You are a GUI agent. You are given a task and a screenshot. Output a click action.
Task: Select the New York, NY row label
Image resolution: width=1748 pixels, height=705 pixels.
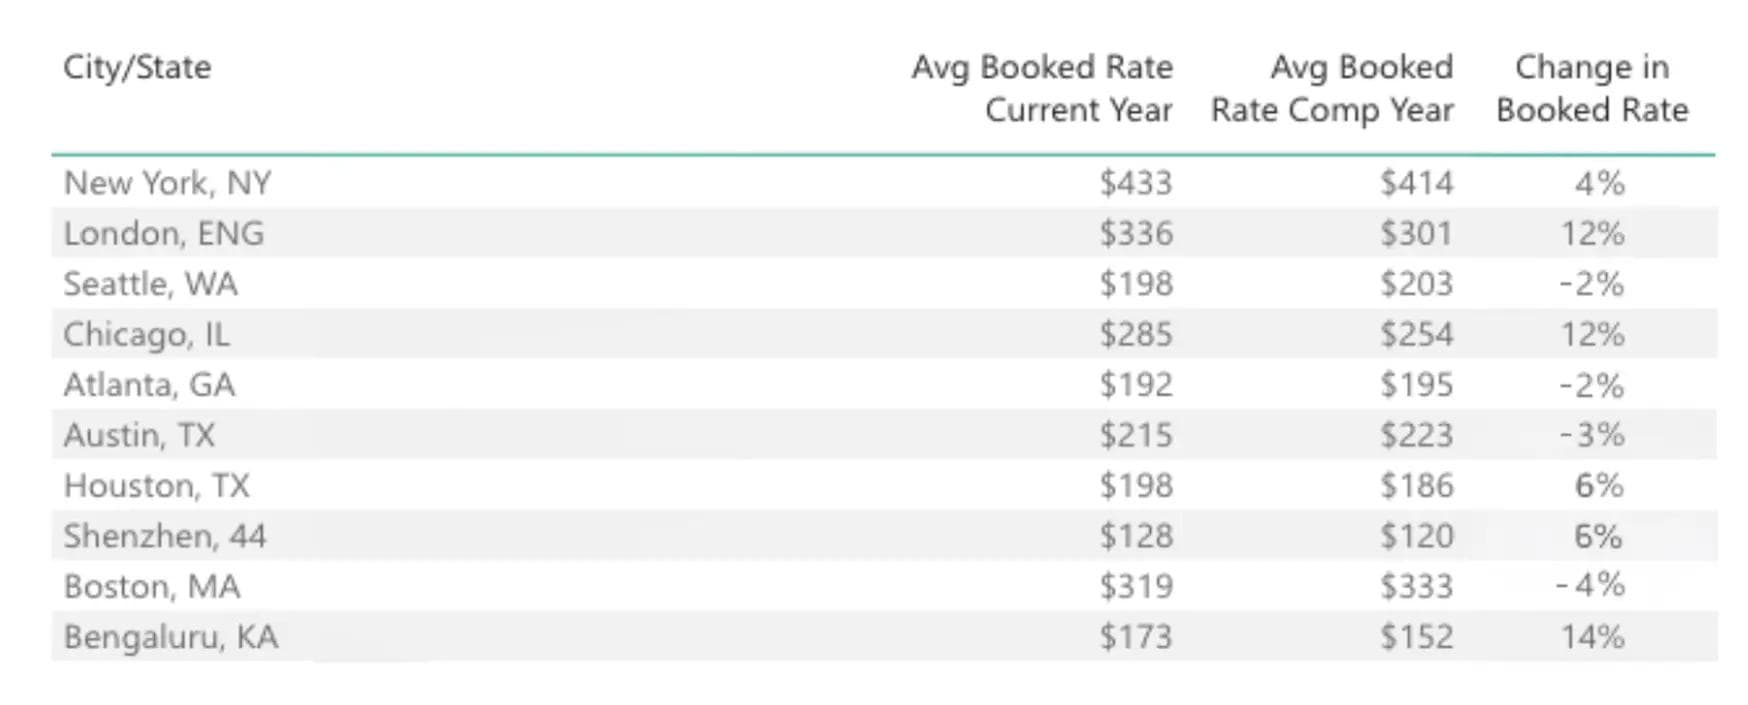(x=167, y=183)
